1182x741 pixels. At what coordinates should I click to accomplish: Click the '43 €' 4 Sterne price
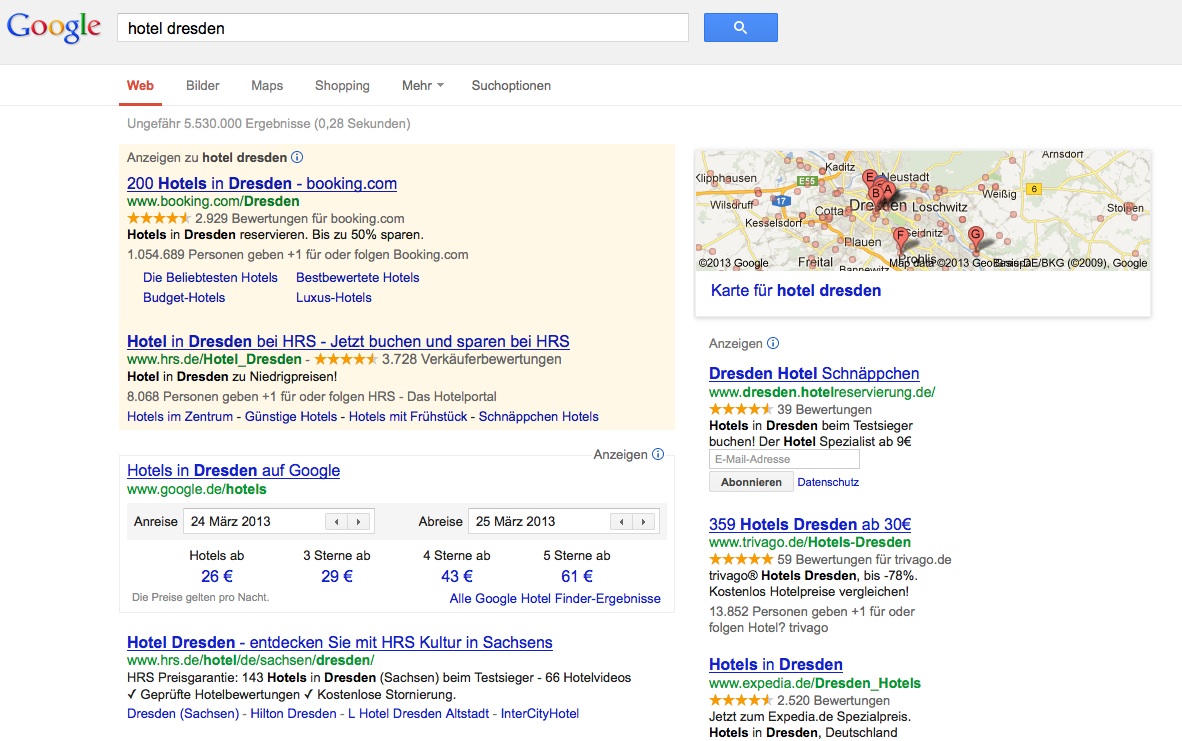click(456, 576)
